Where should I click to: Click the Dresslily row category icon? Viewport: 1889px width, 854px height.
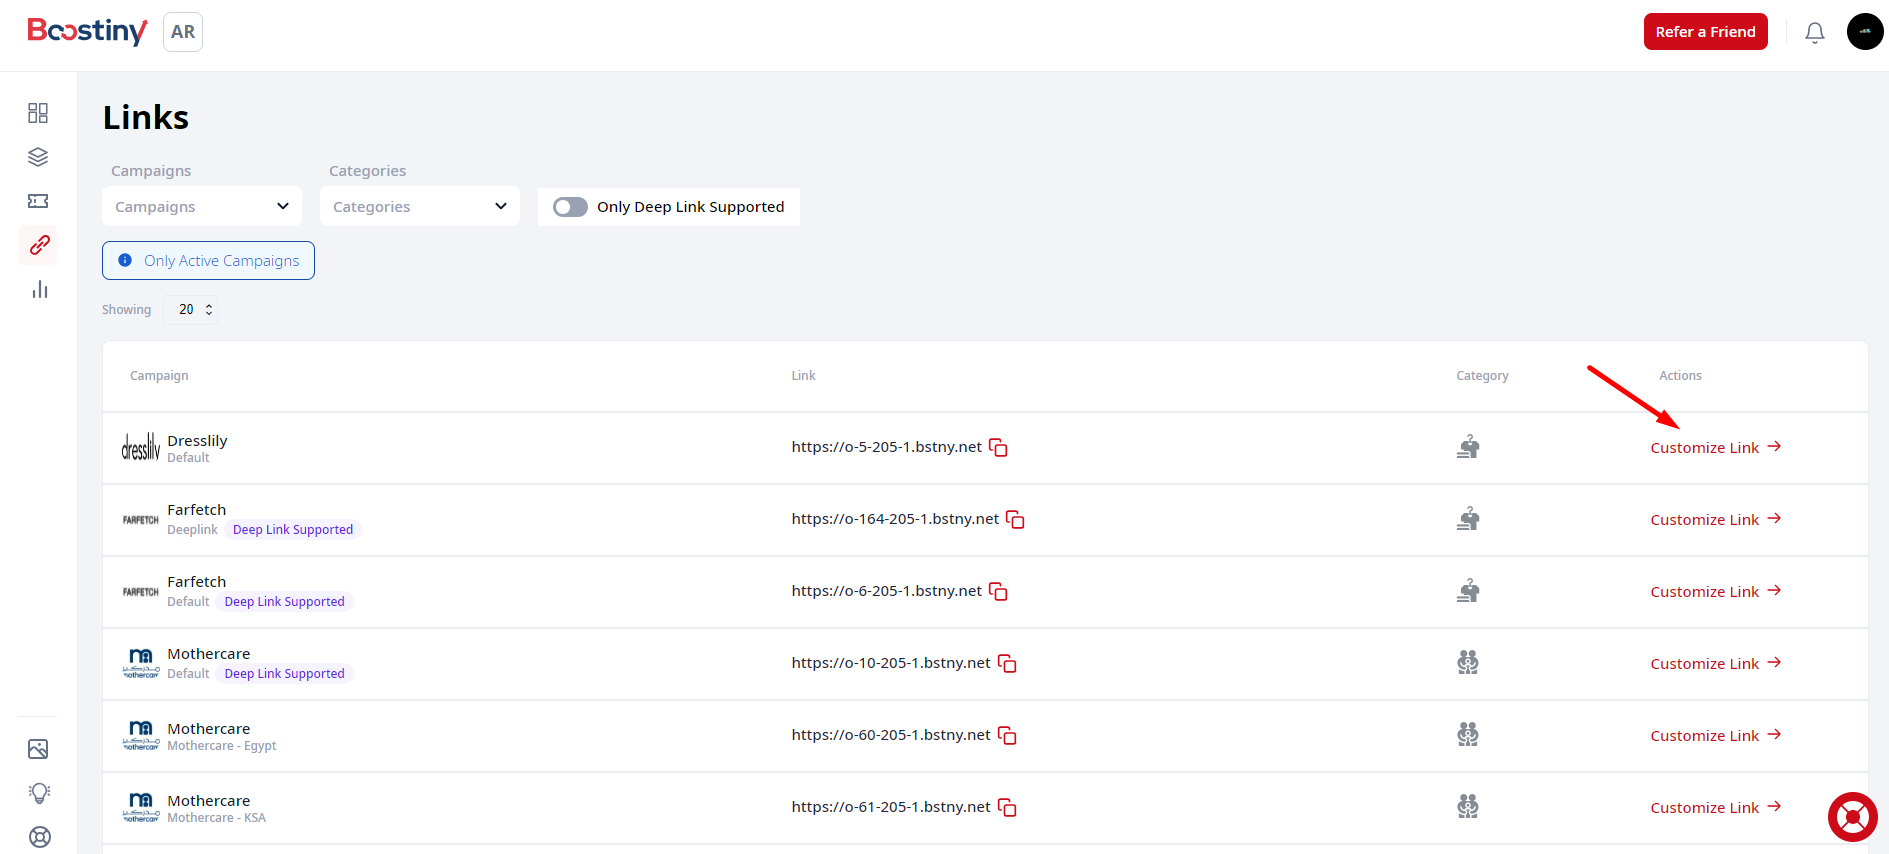coord(1468,447)
